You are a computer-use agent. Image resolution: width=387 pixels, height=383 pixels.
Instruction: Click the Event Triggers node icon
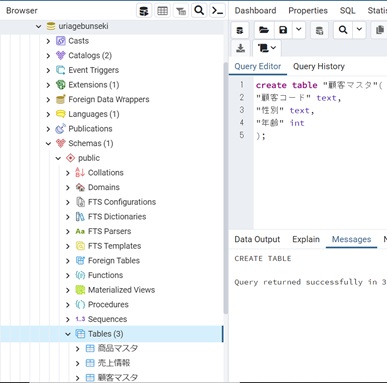(61, 70)
